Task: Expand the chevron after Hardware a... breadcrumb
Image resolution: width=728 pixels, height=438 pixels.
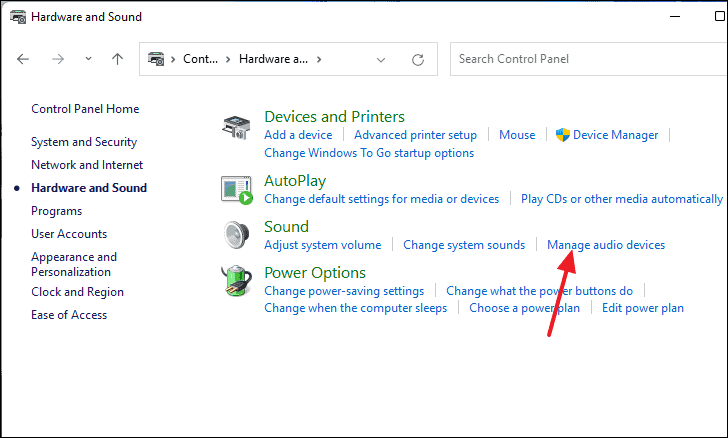Action: pos(319,59)
